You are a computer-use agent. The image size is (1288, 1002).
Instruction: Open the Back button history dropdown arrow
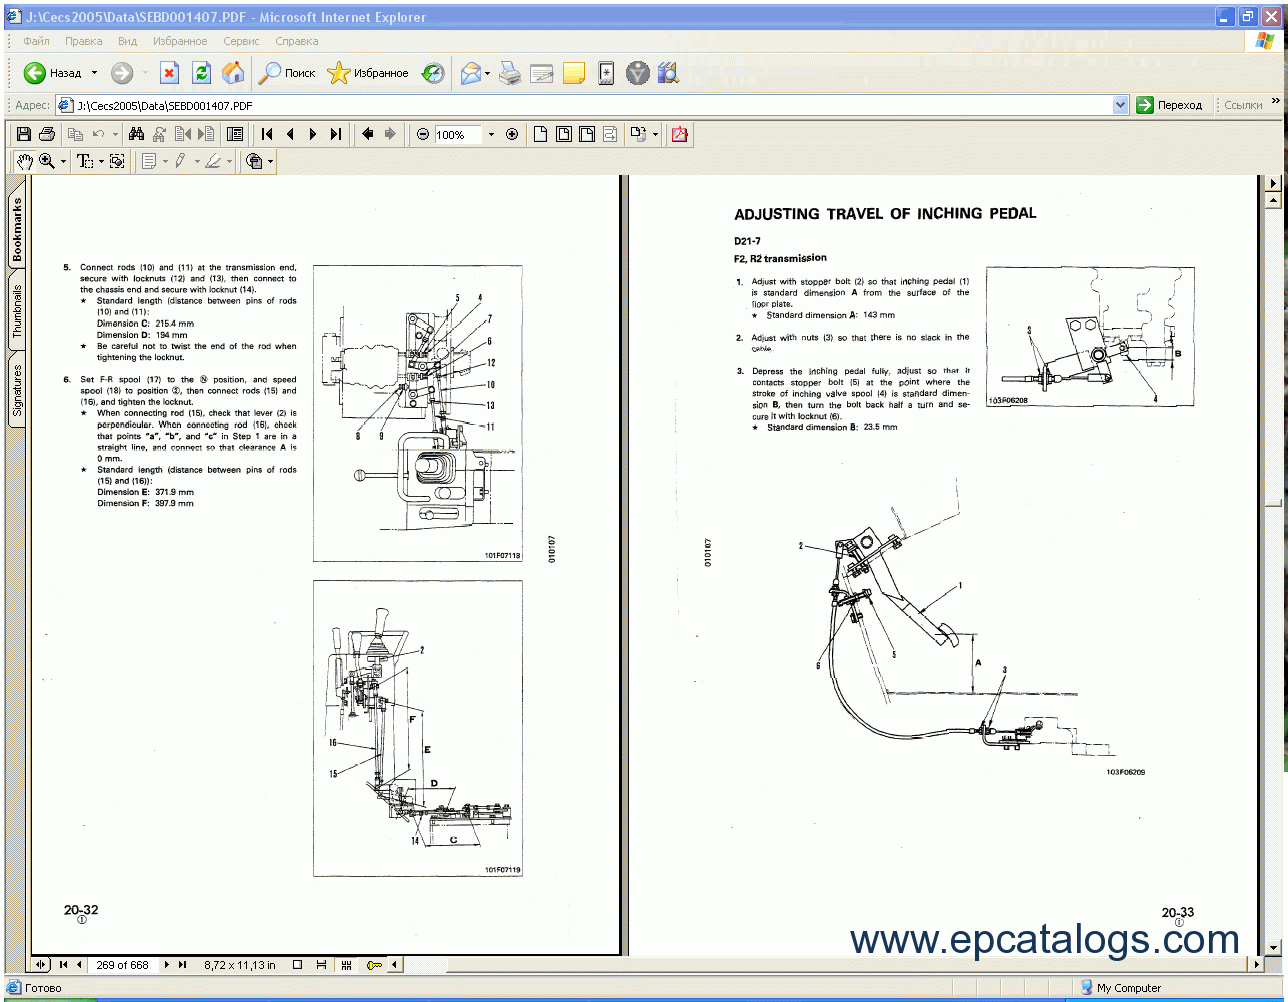95,73
